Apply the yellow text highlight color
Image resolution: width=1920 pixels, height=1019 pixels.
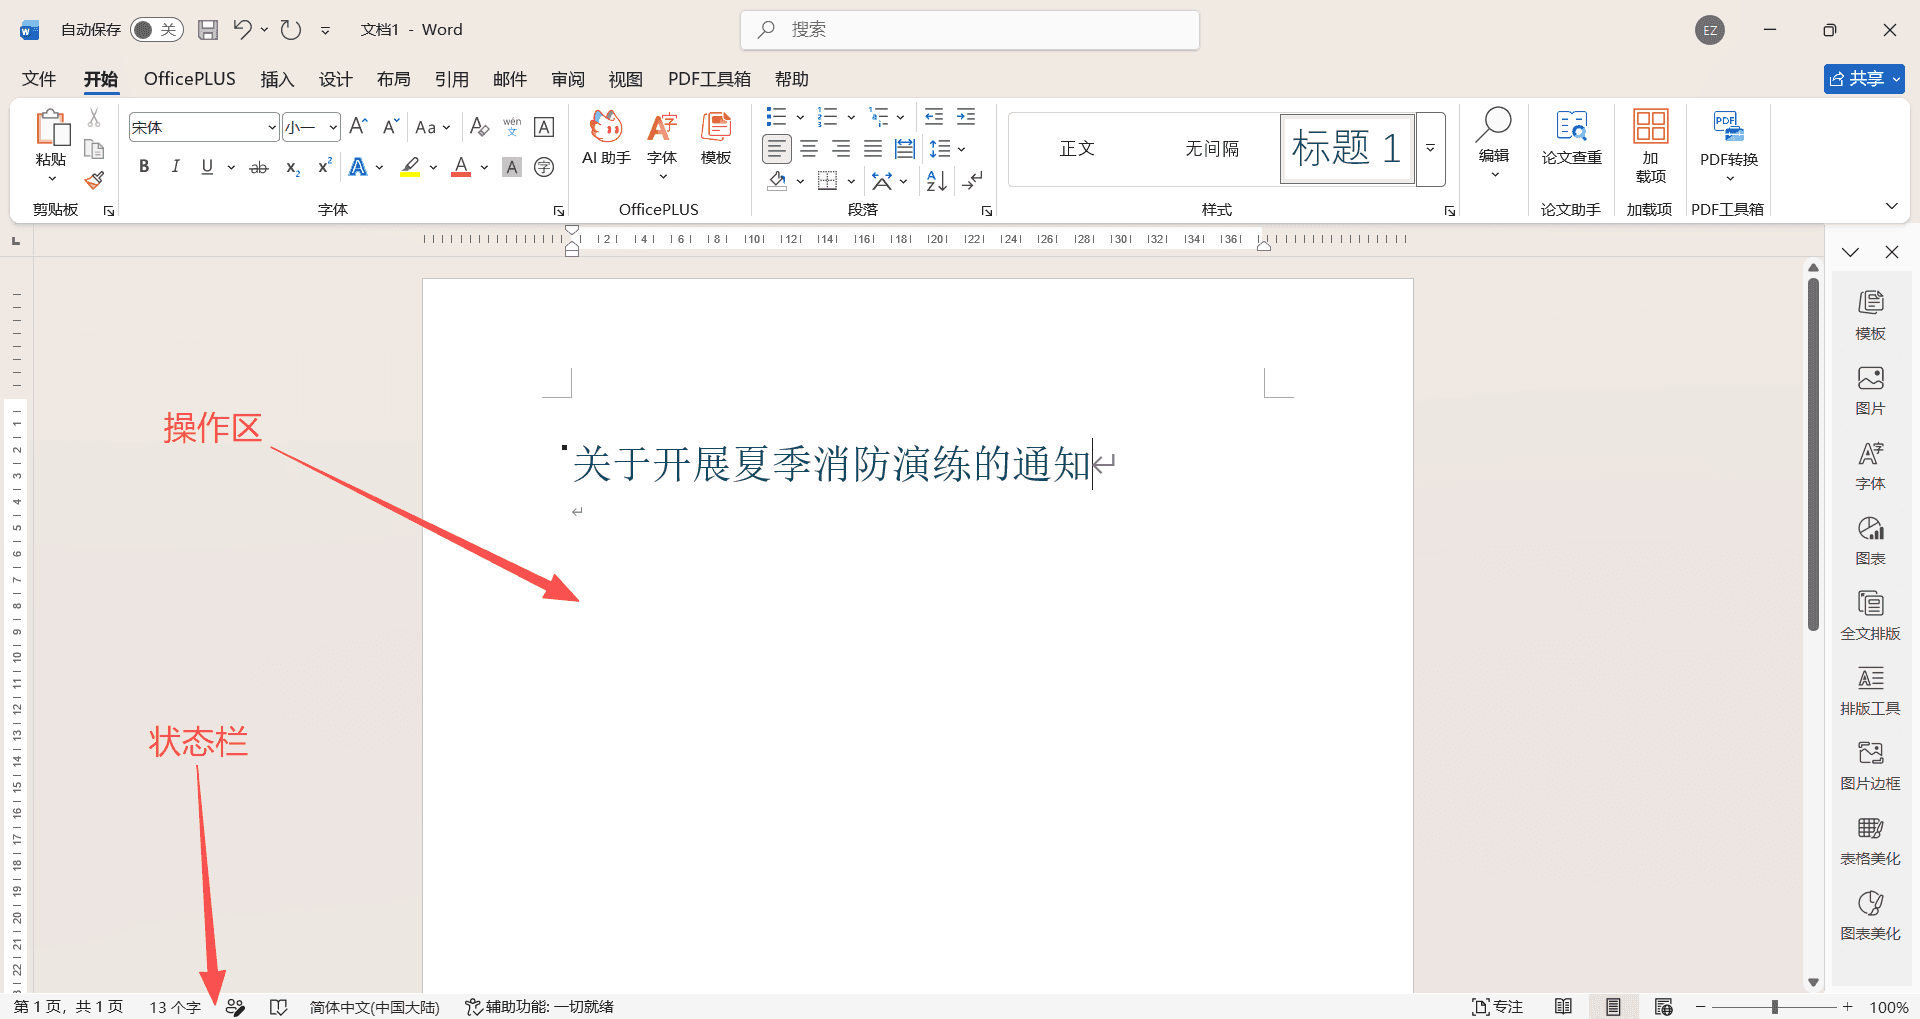[410, 167]
